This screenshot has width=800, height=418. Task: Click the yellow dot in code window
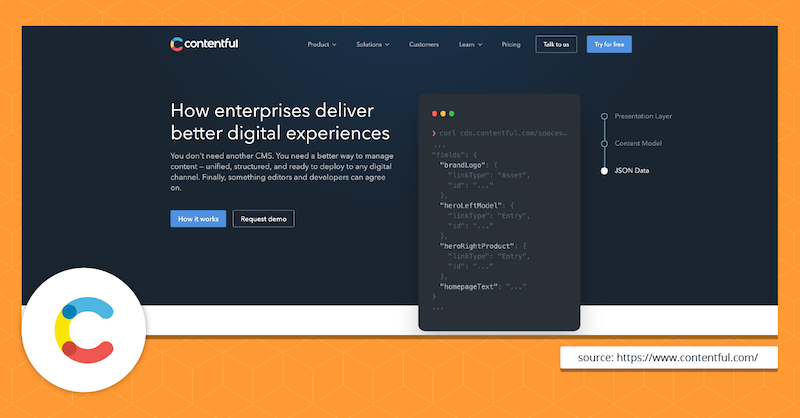[x=443, y=114]
